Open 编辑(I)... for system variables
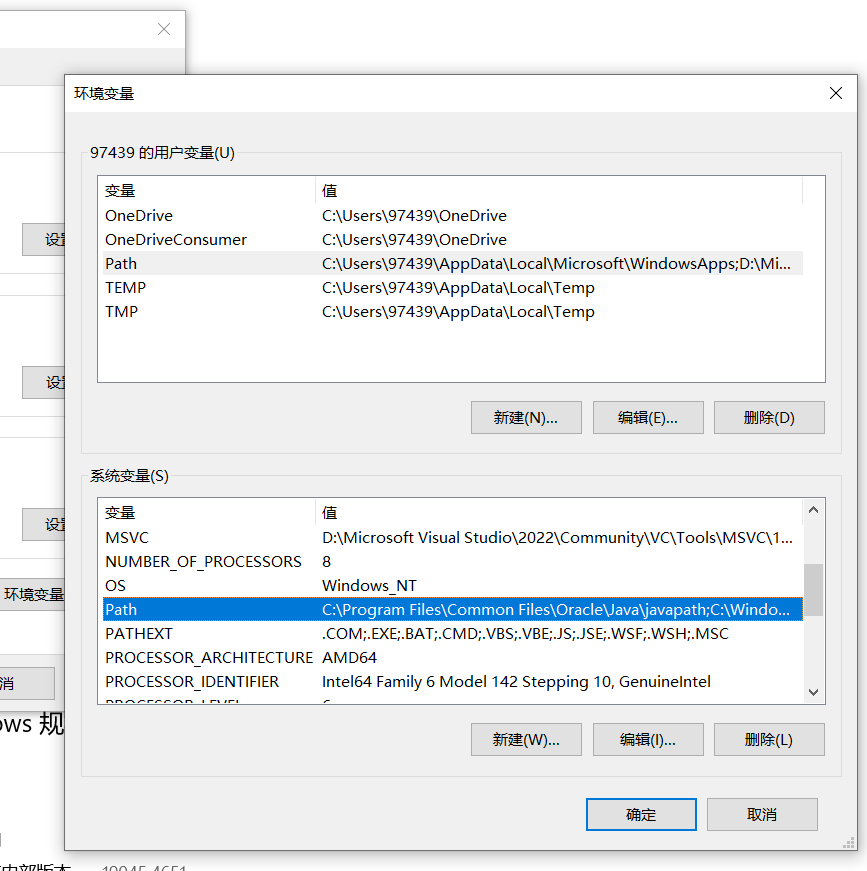The height and width of the screenshot is (871, 867). 648,740
